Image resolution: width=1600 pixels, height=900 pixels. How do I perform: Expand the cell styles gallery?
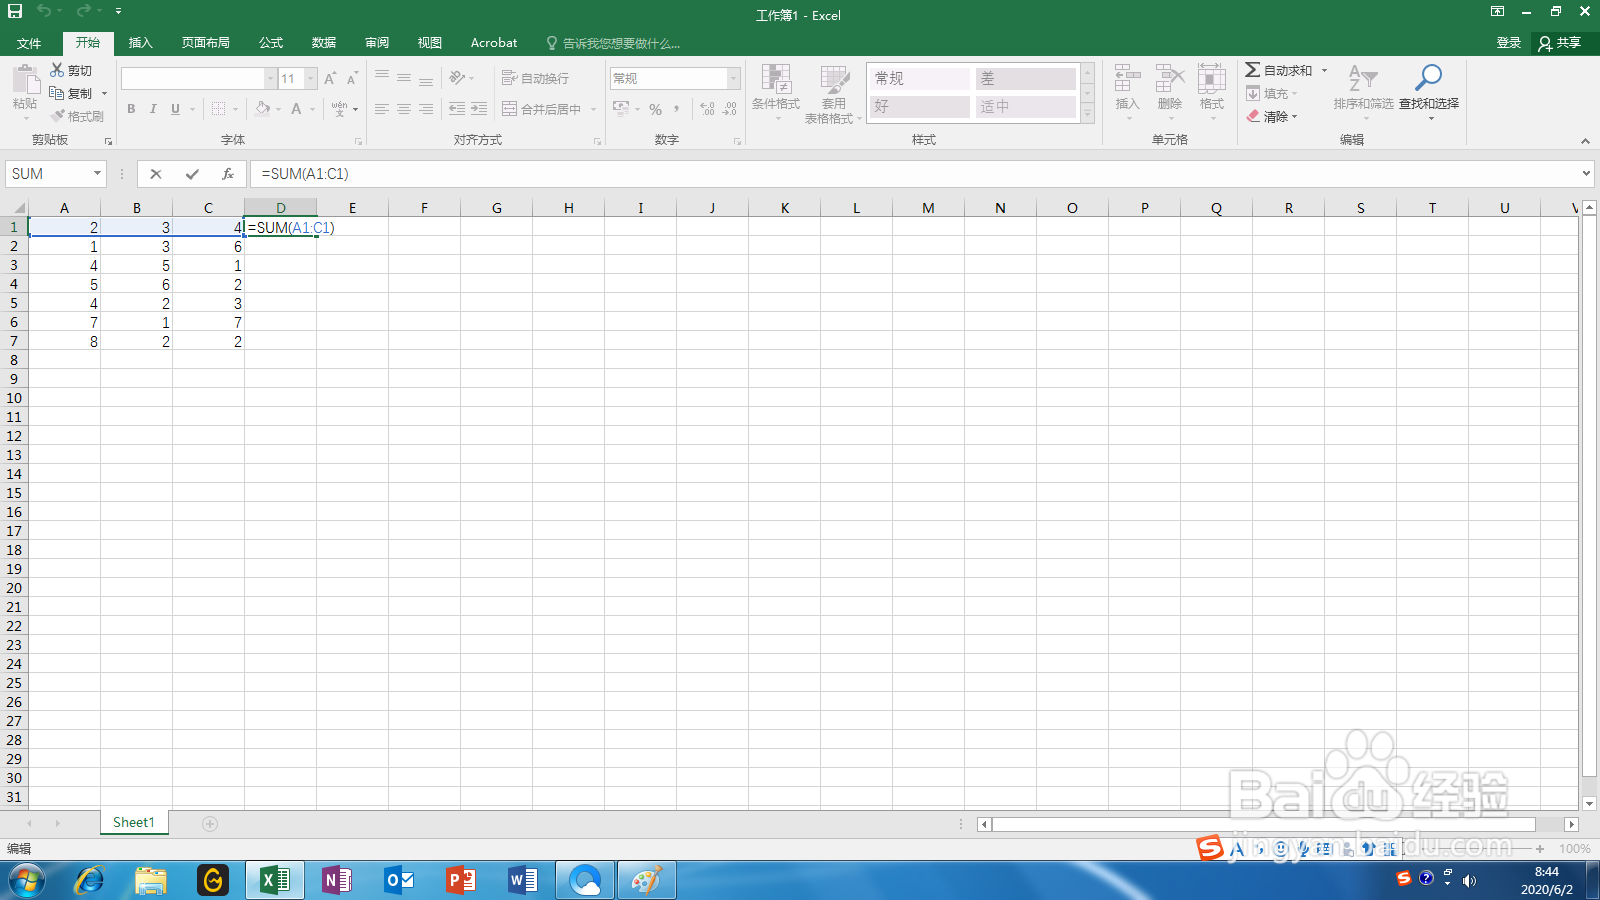pyautogui.click(x=1088, y=114)
